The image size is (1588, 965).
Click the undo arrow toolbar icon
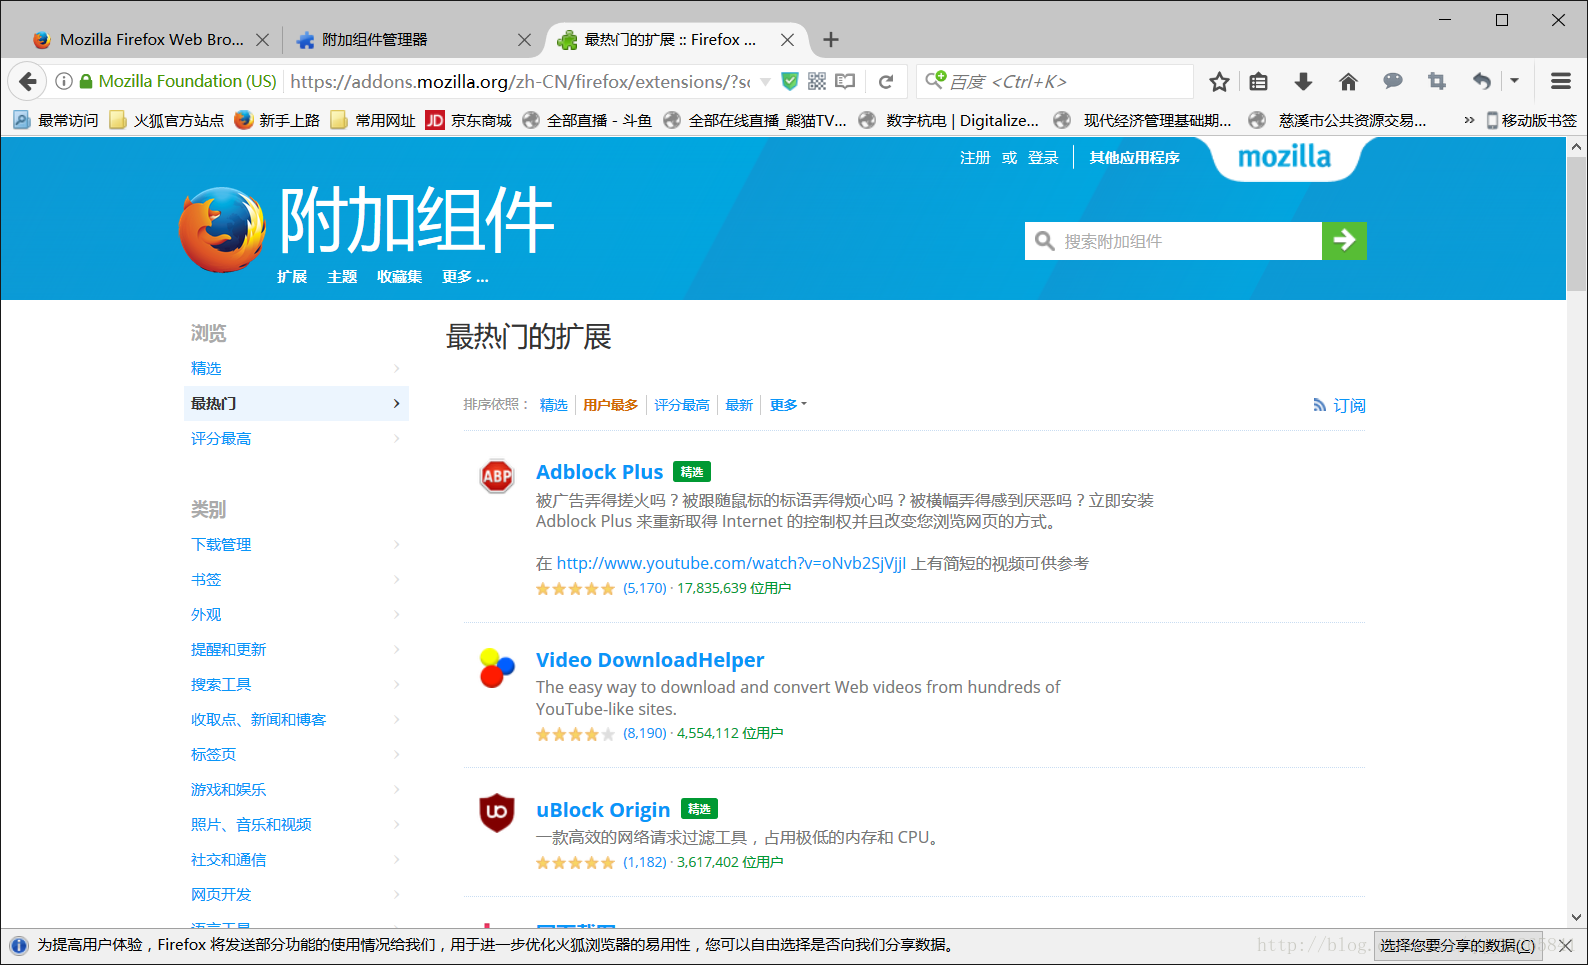[x=1482, y=81]
